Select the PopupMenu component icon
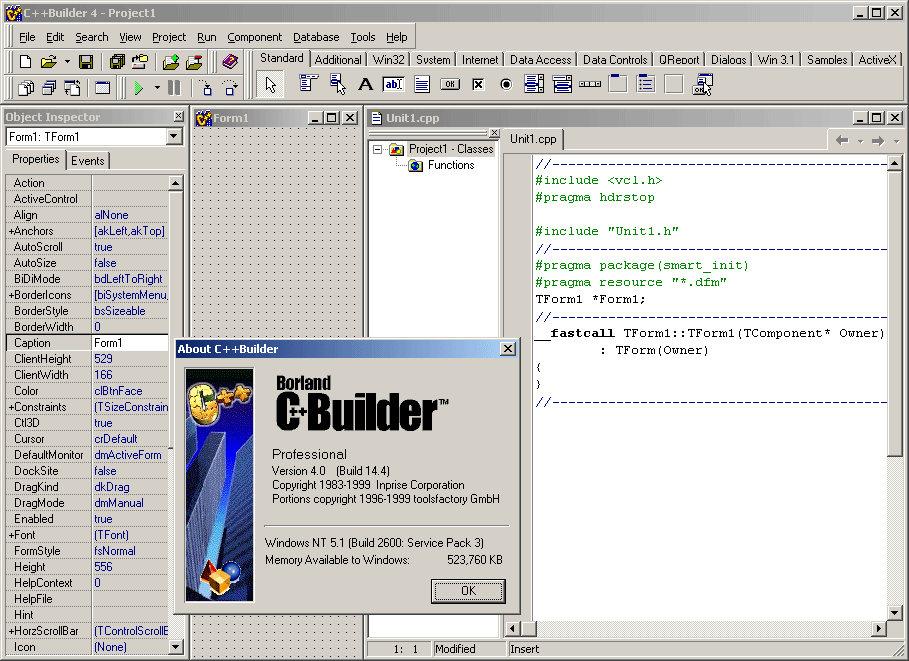This screenshot has height=661, width=909. pyautogui.click(x=337, y=84)
